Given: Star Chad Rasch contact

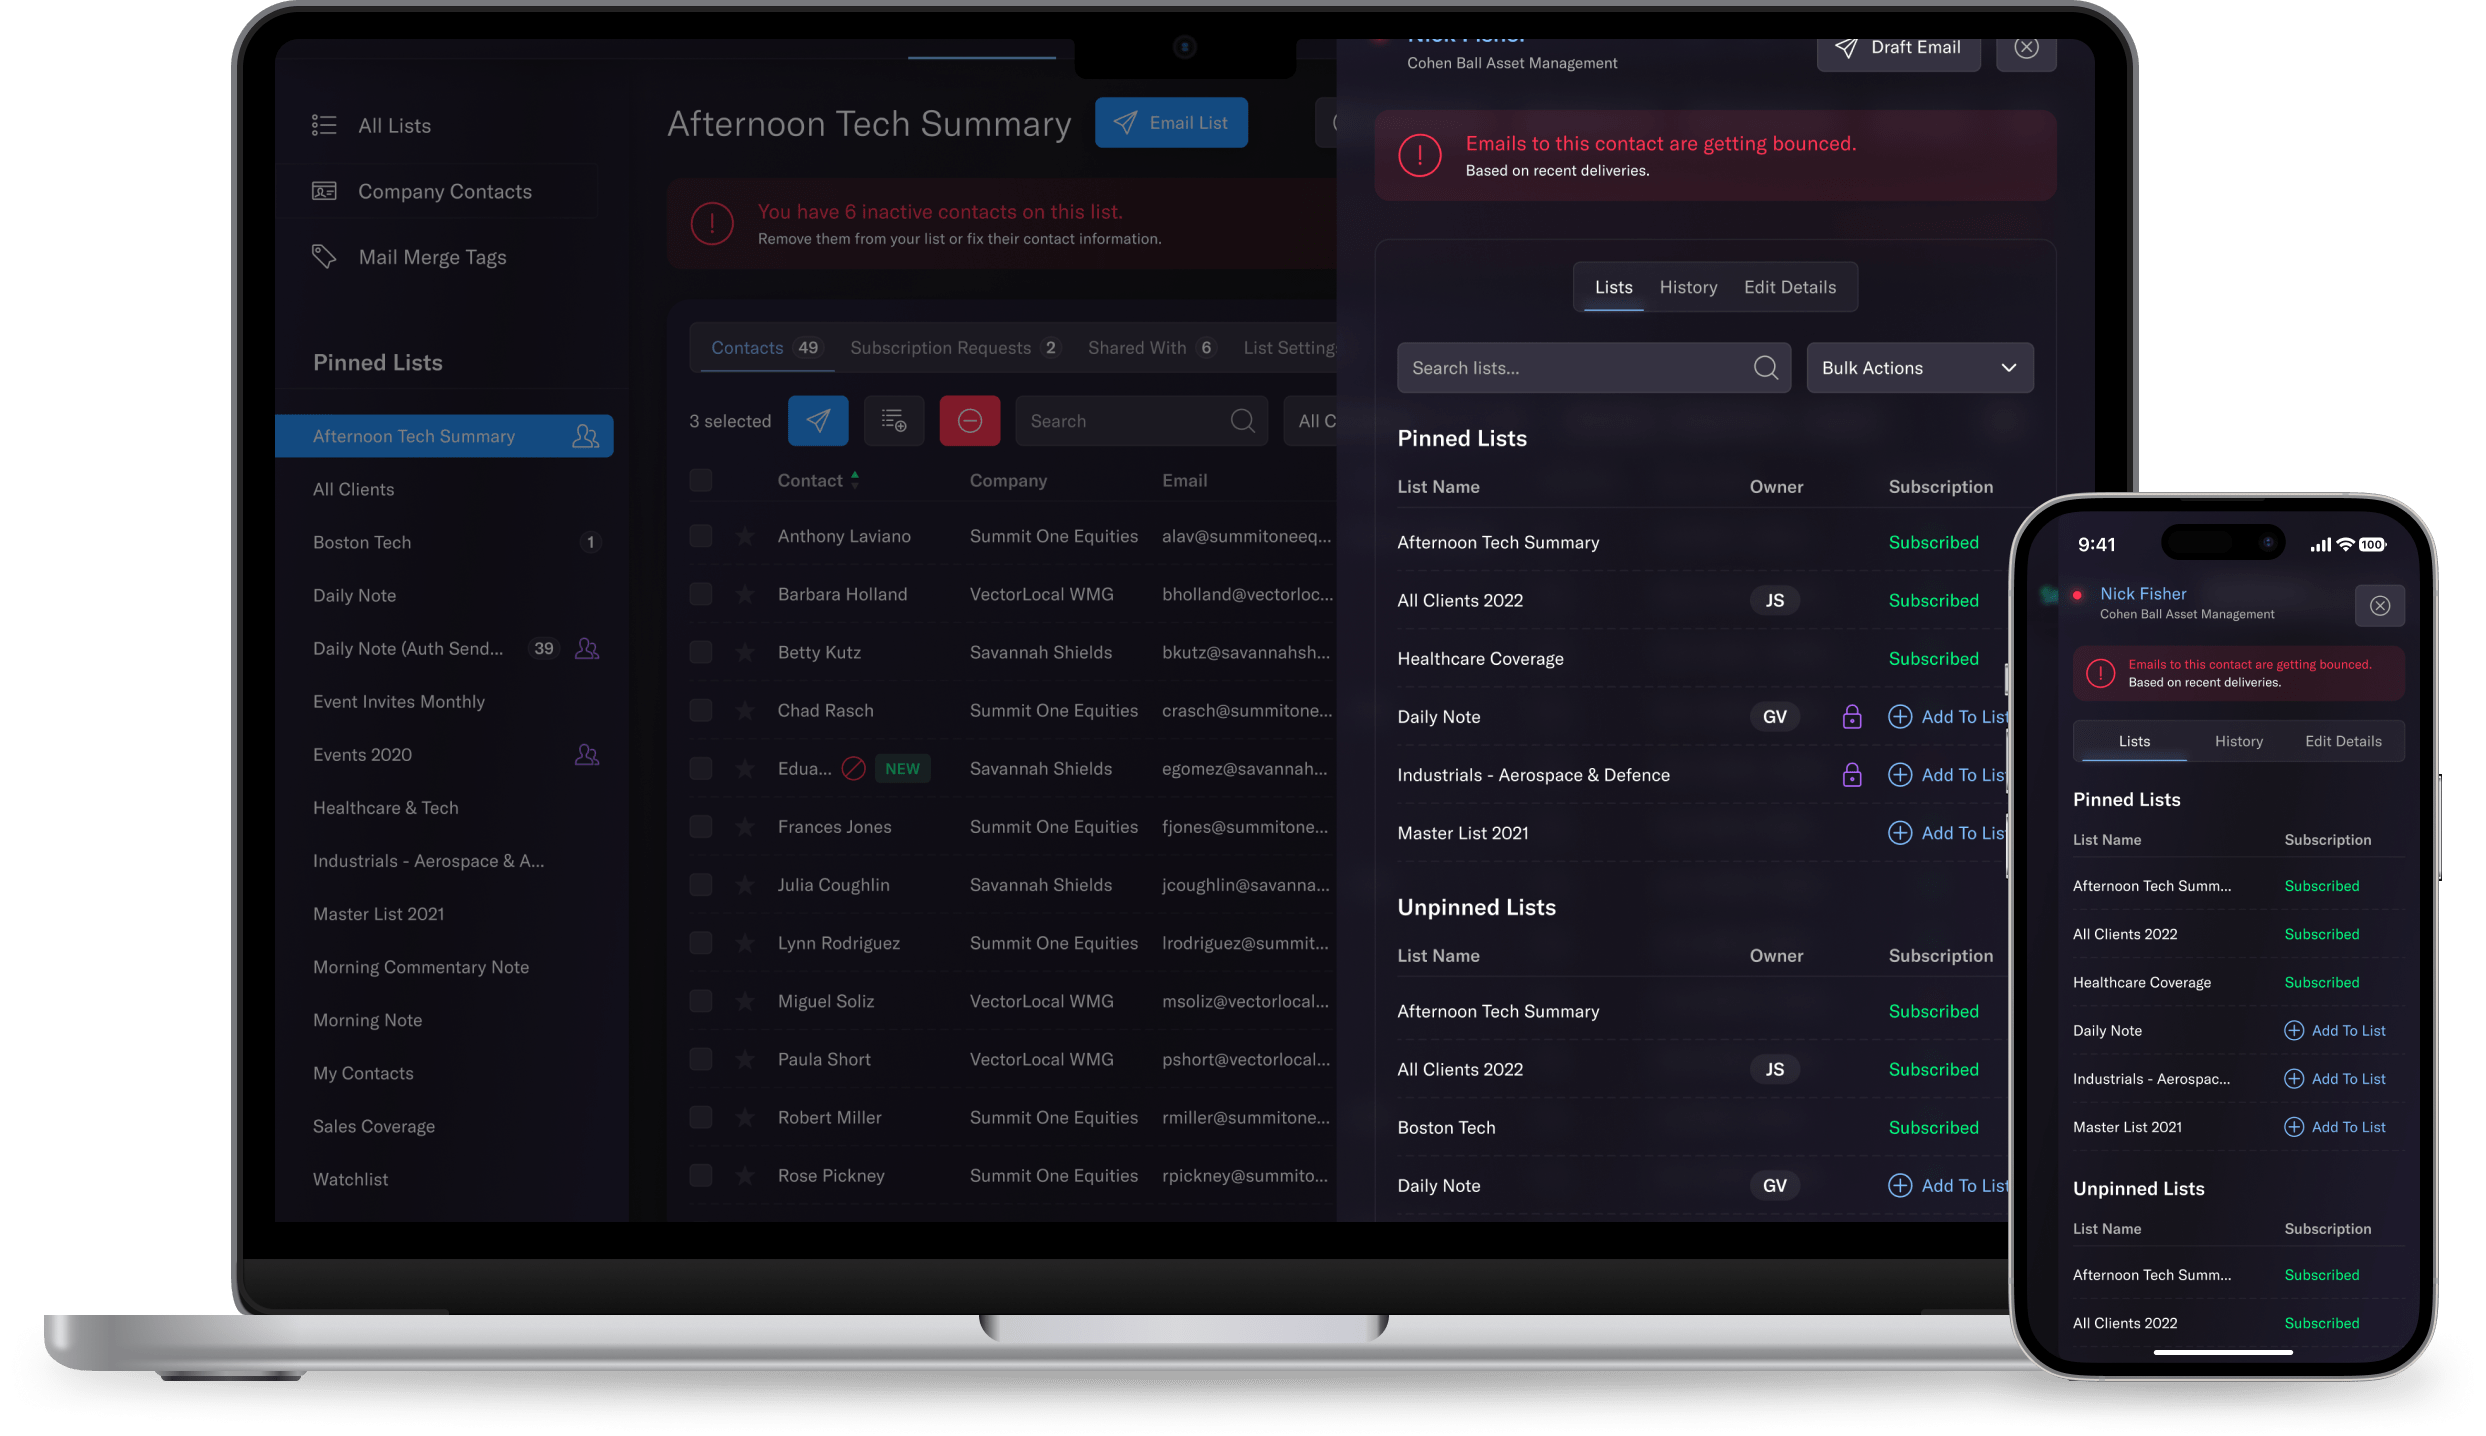Looking at the screenshot, I should [745, 710].
